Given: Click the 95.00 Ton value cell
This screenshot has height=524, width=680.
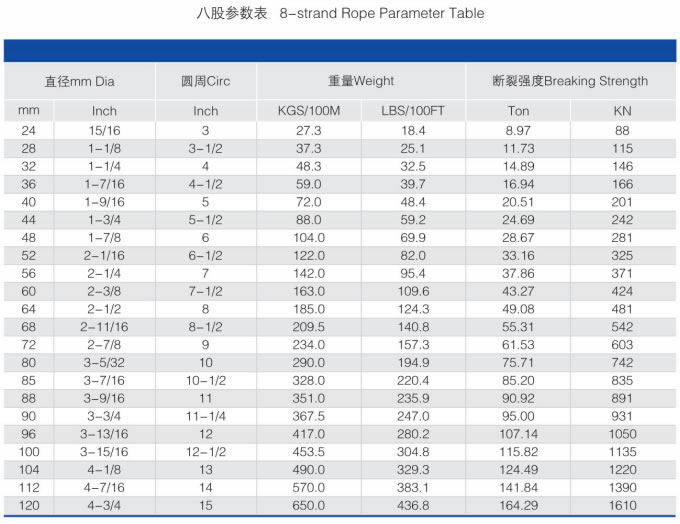Looking at the screenshot, I should (518, 416).
